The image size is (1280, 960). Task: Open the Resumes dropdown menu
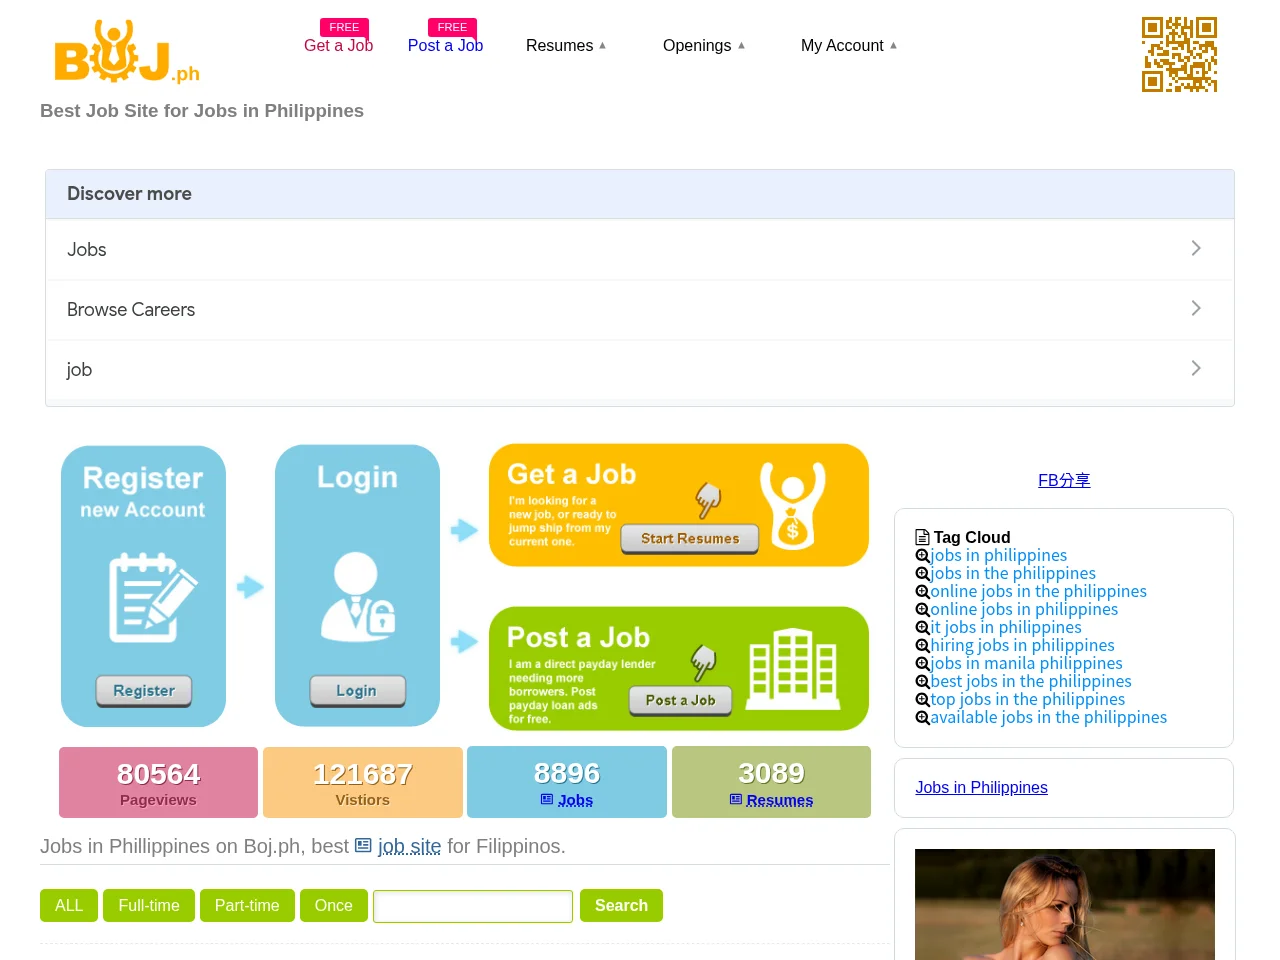click(x=566, y=46)
